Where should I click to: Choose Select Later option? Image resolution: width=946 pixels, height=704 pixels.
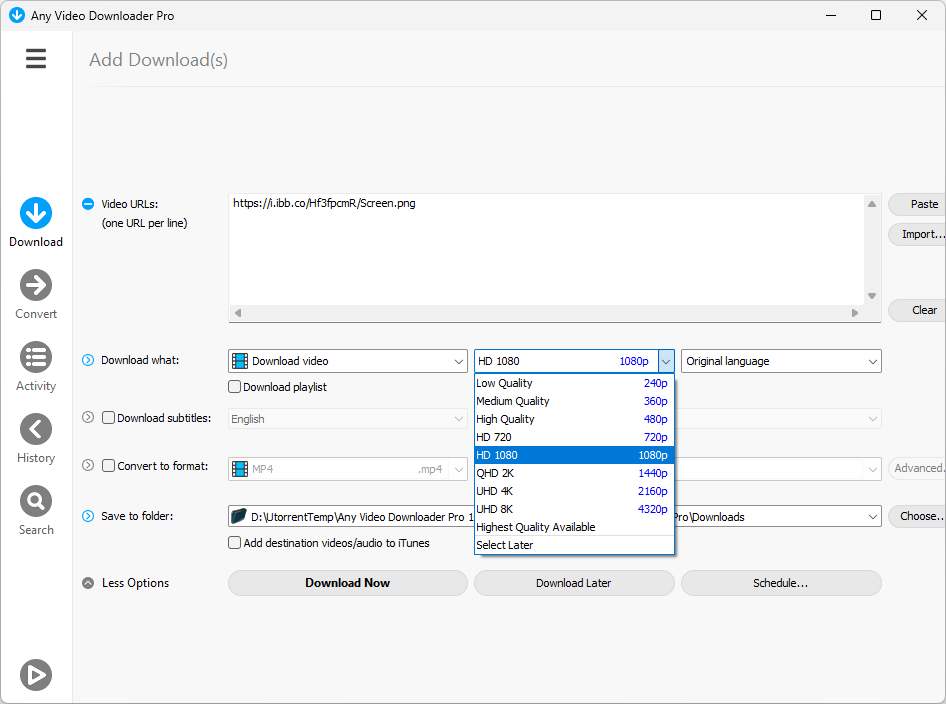click(x=574, y=545)
